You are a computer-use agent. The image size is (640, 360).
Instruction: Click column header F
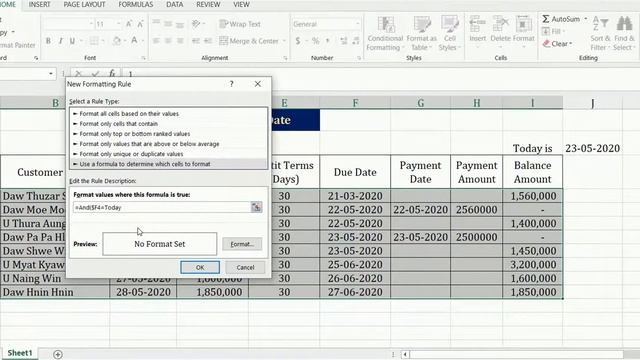tap(355, 103)
